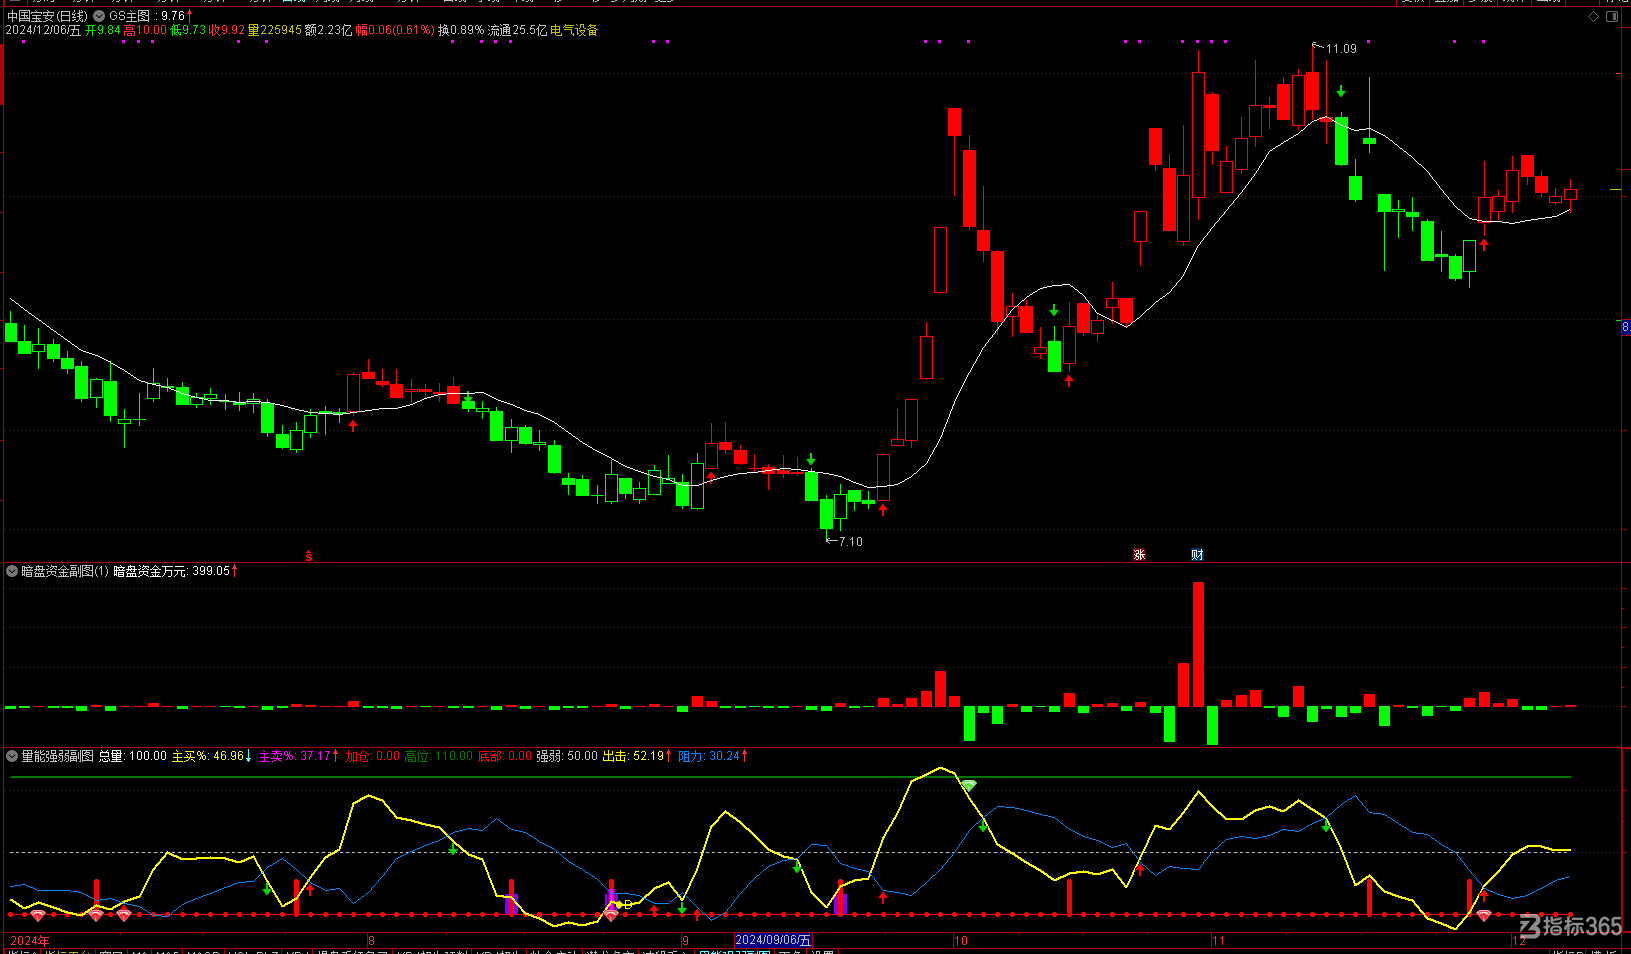Viewport: 1631px width, 954px height.
Task: Click the 涨 event marker icon
Action: tap(1139, 555)
